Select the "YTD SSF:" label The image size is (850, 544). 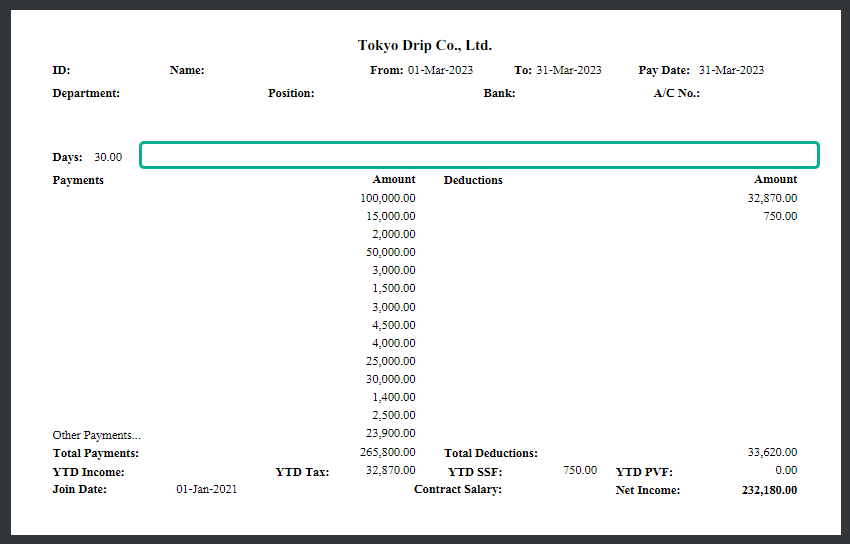point(475,472)
